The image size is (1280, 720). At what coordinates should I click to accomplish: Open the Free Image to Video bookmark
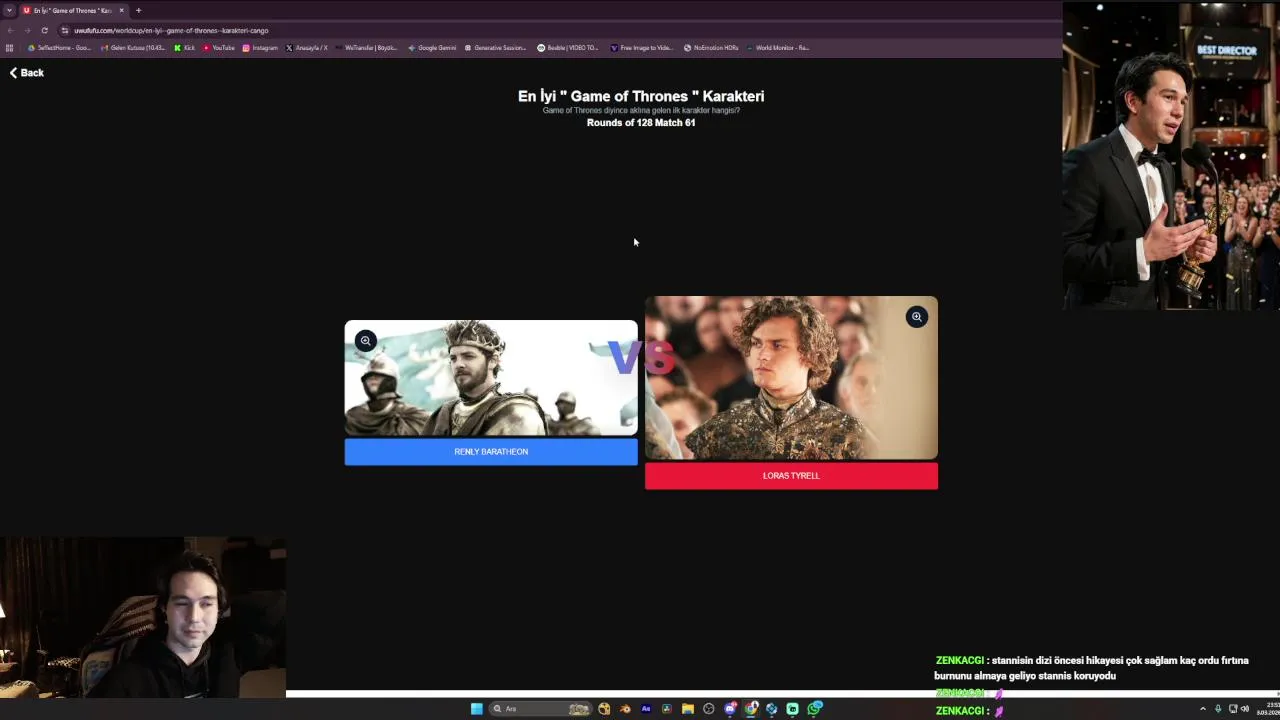click(x=642, y=48)
